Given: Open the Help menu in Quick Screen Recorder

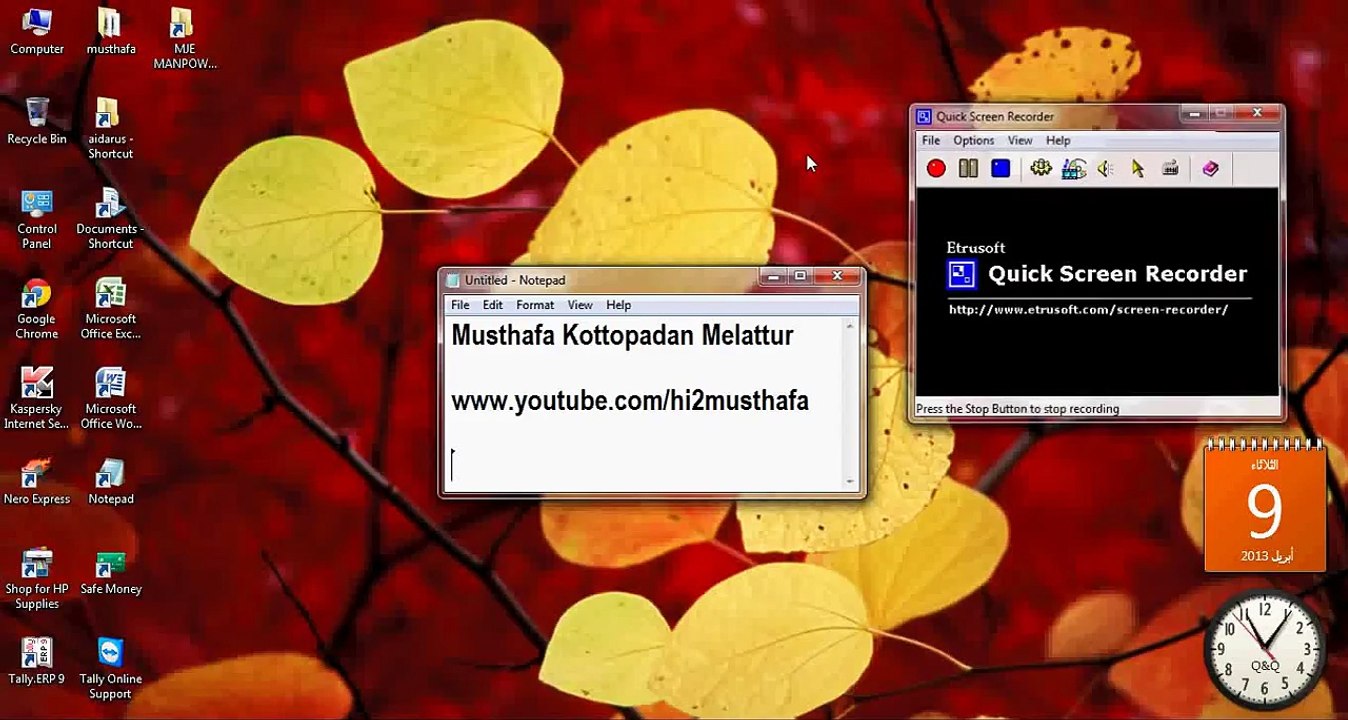Looking at the screenshot, I should point(1058,141).
